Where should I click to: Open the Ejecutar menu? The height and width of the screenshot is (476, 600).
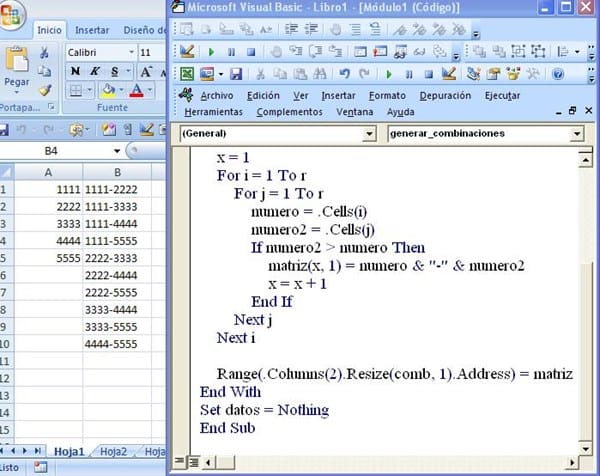tap(502, 95)
